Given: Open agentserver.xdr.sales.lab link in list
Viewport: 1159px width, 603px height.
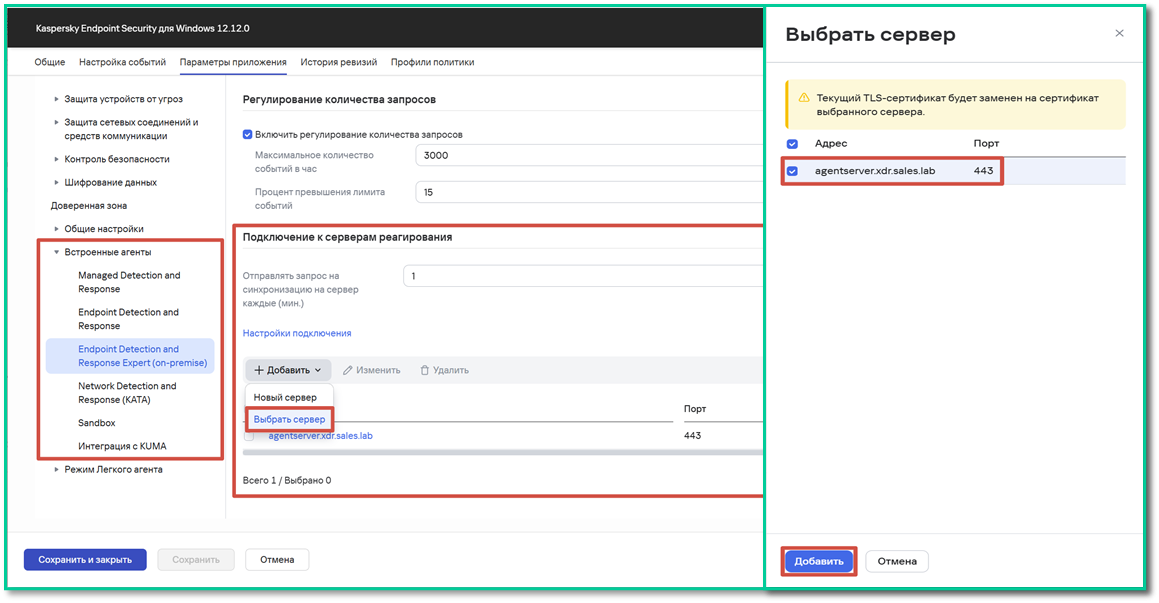Looking at the screenshot, I should pos(321,436).
